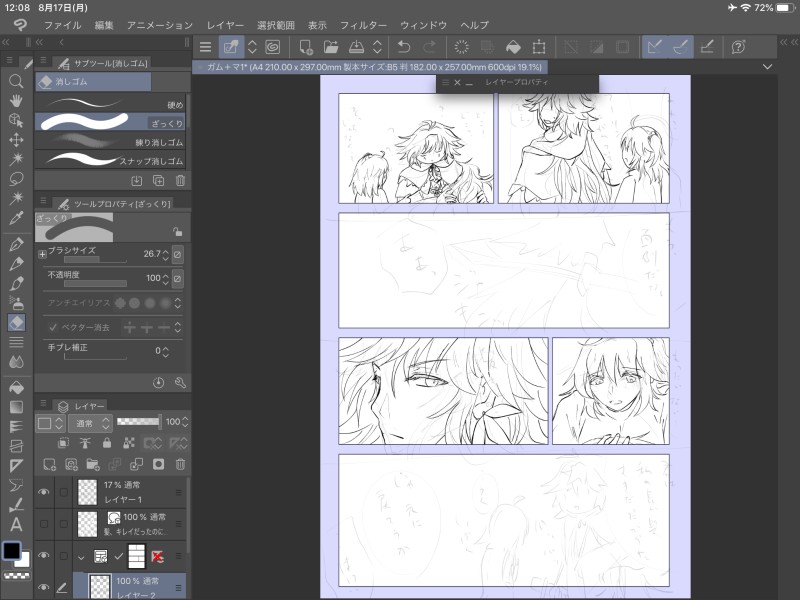Screen dimensions: 800x600
Task: Toggle visibility of the frame folder layer
Action: click(44, 556)
